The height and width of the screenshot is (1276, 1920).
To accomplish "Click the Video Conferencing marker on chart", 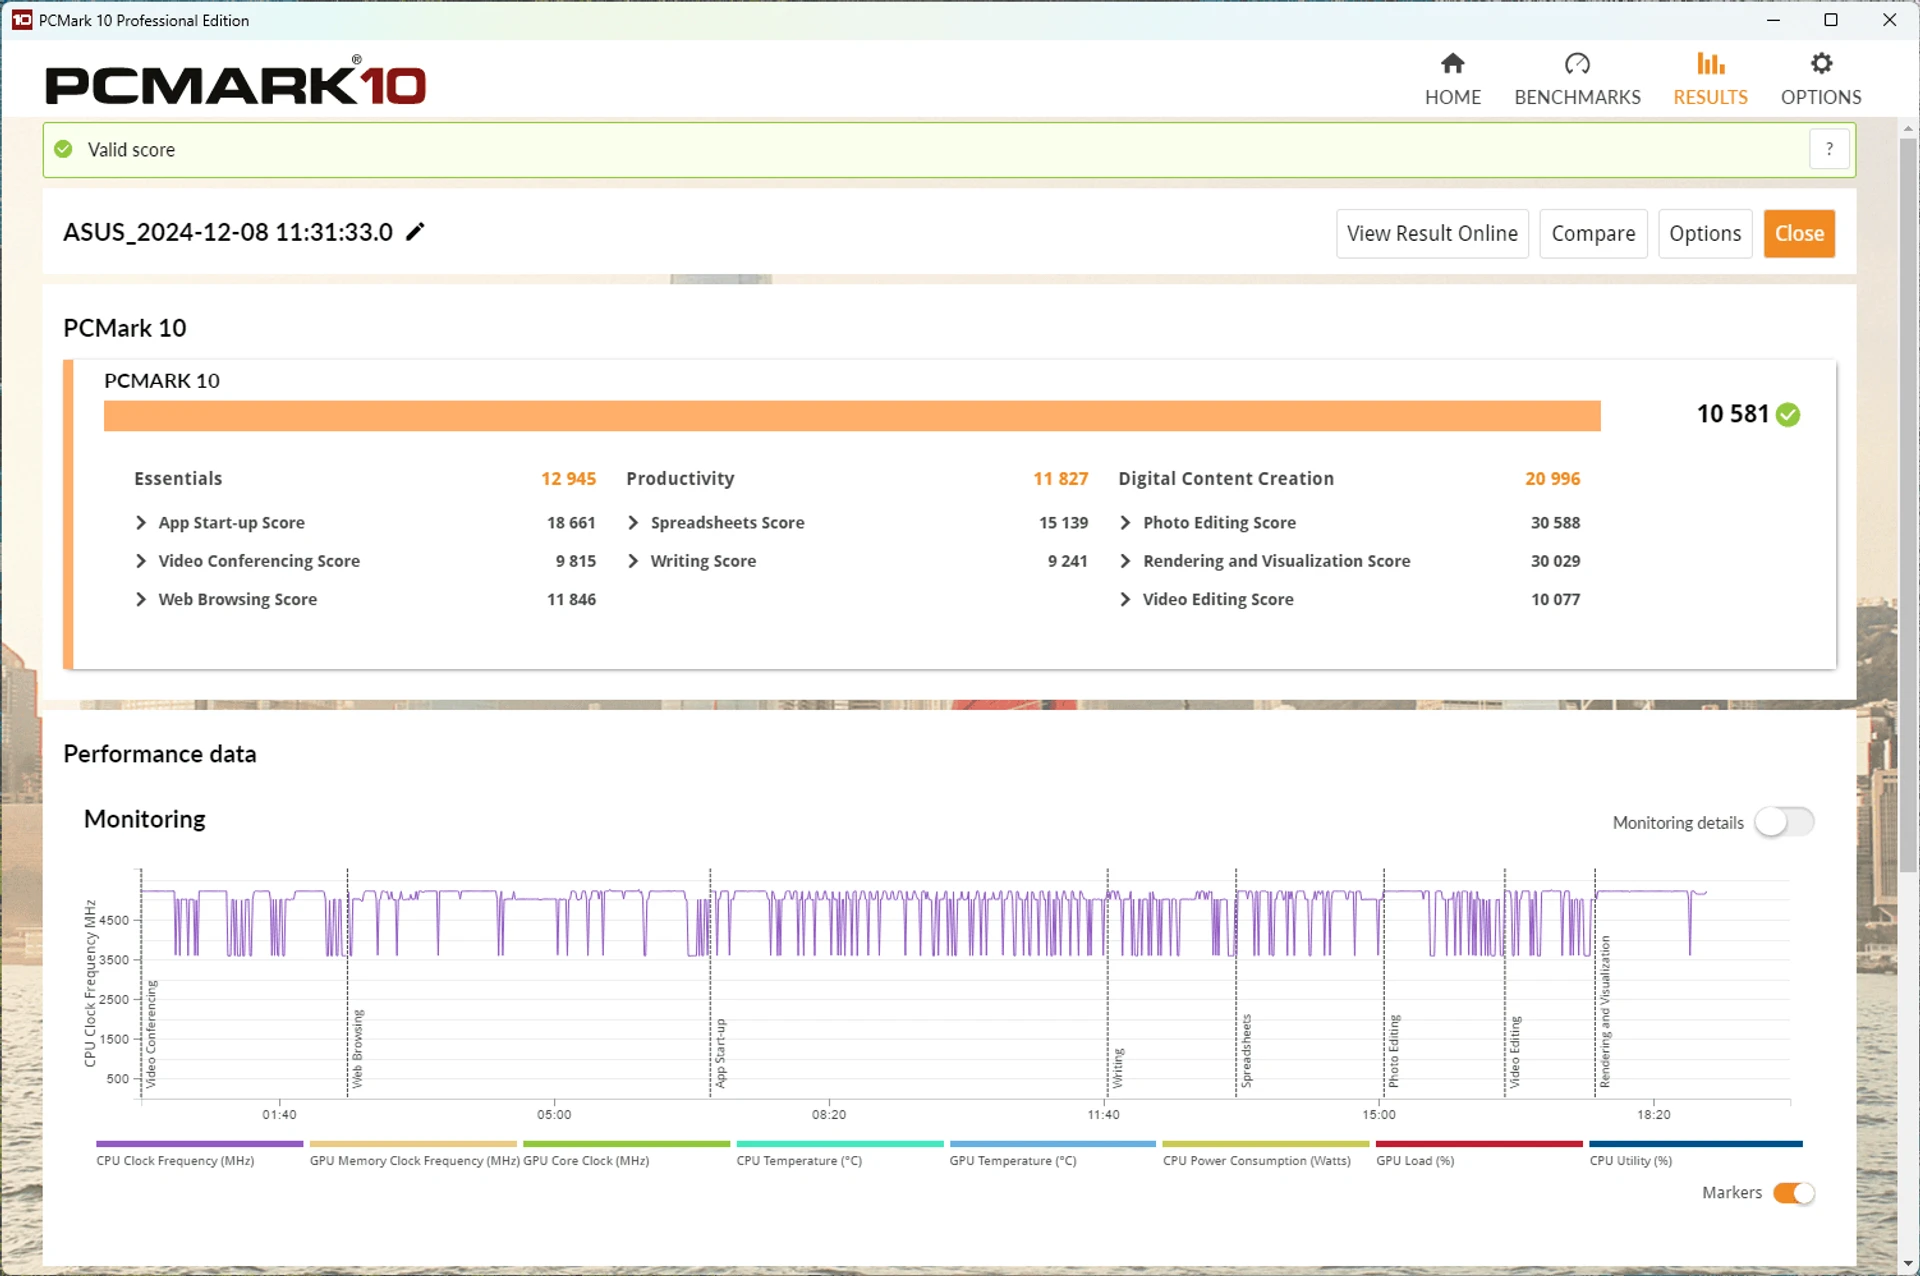I will (x=151, y=1034).
